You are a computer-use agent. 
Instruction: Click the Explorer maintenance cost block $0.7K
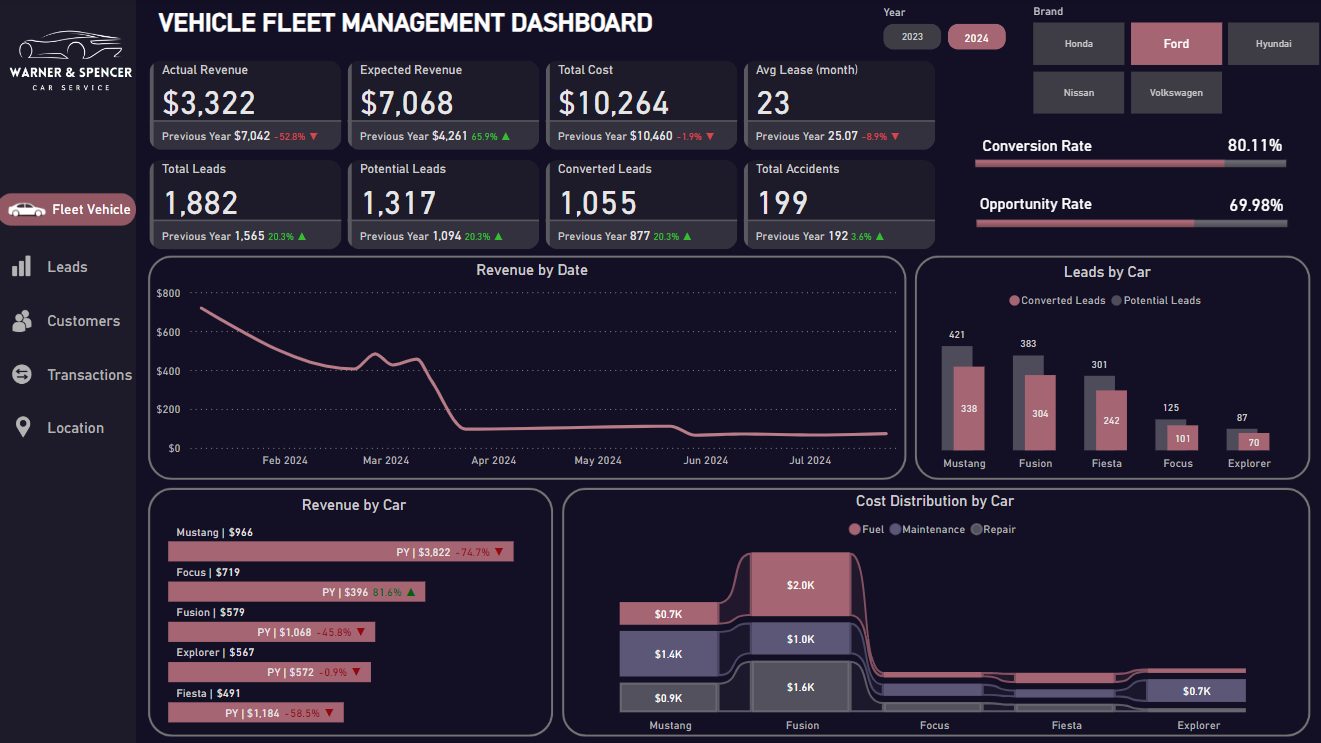click(1196, 690)
